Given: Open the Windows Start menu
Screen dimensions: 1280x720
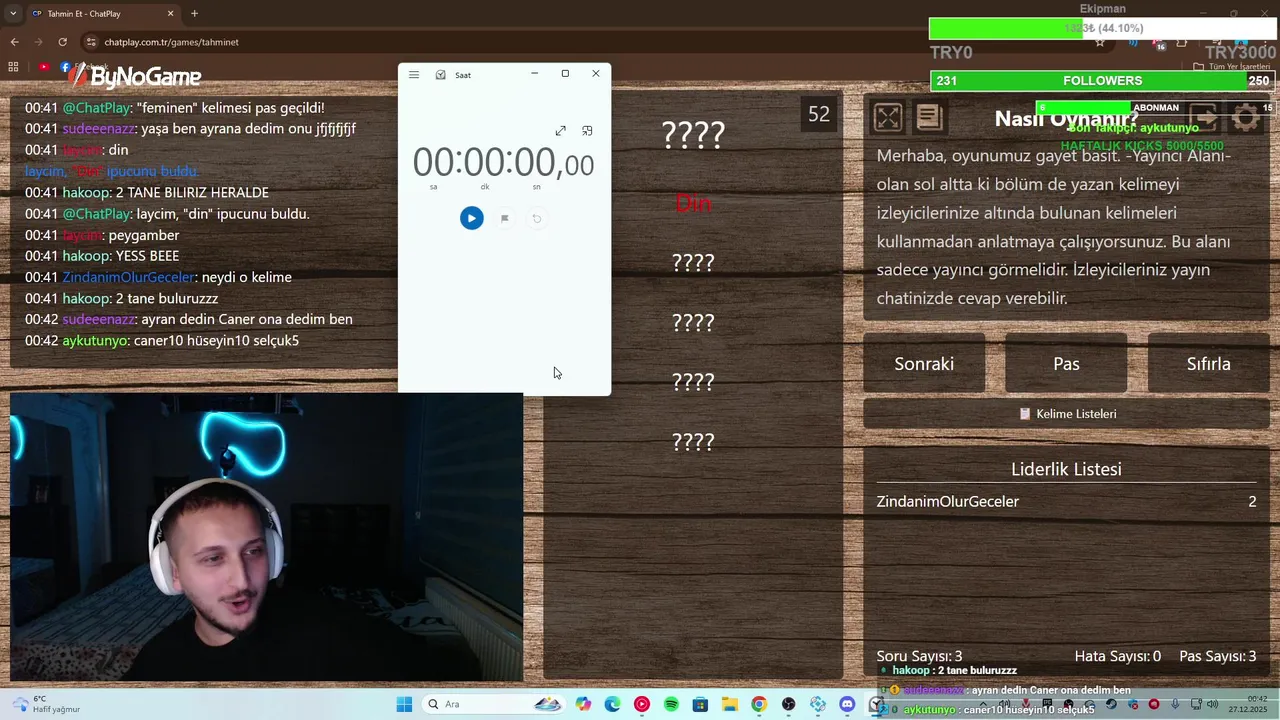Looking at the screenshot, I should 404,704.
